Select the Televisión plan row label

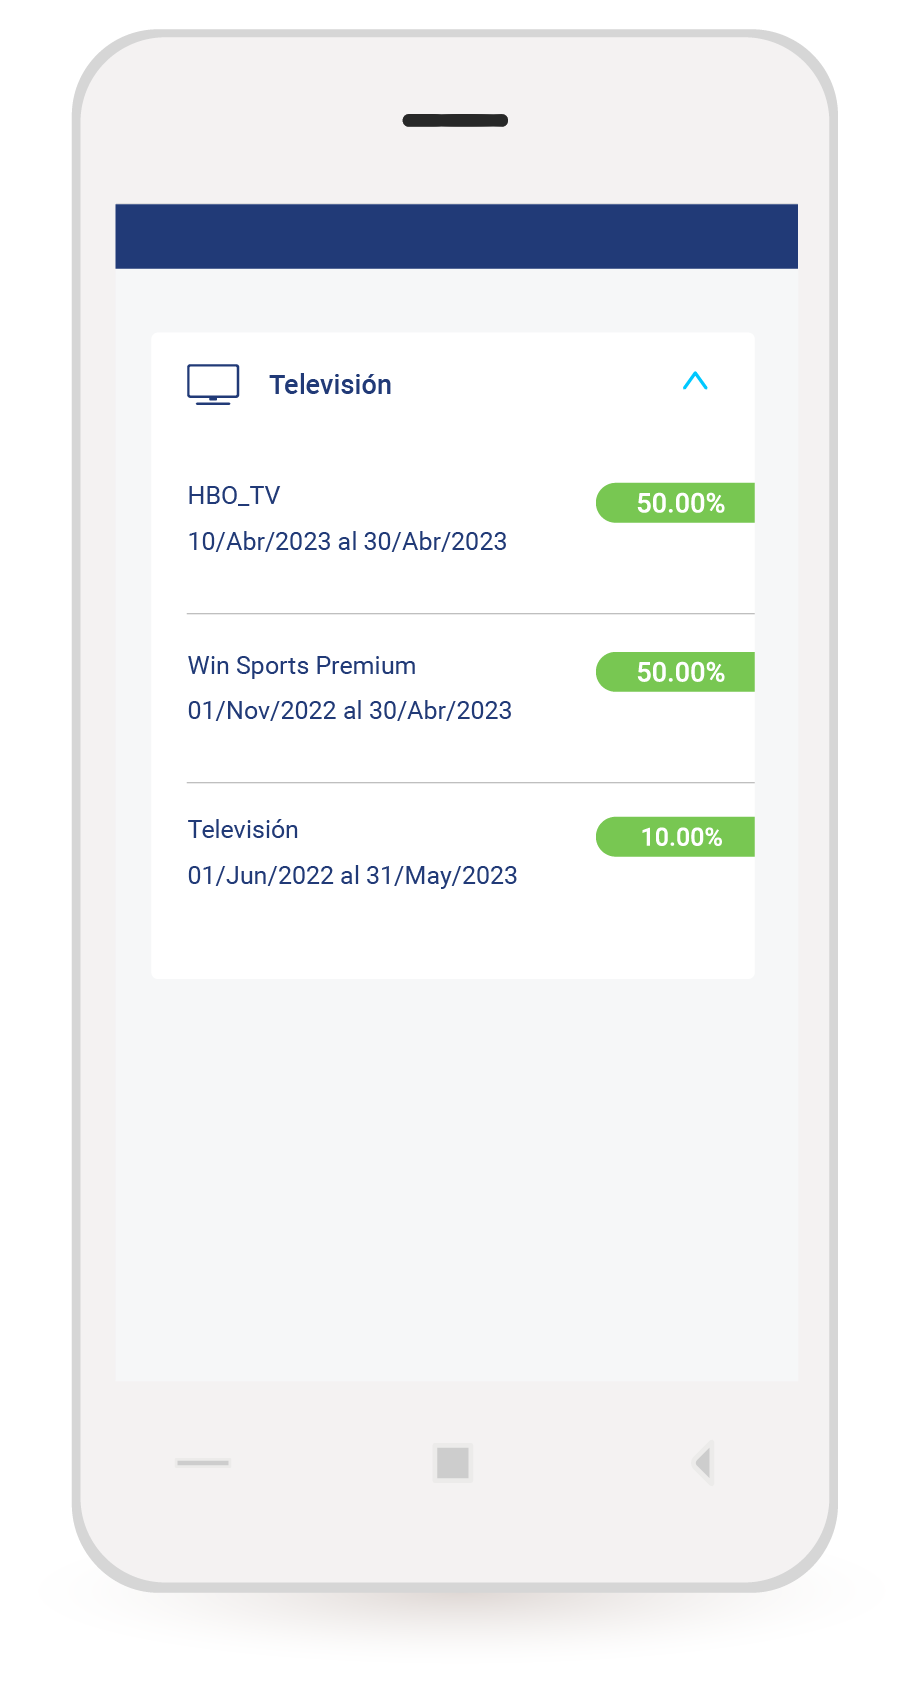point(243,830)
